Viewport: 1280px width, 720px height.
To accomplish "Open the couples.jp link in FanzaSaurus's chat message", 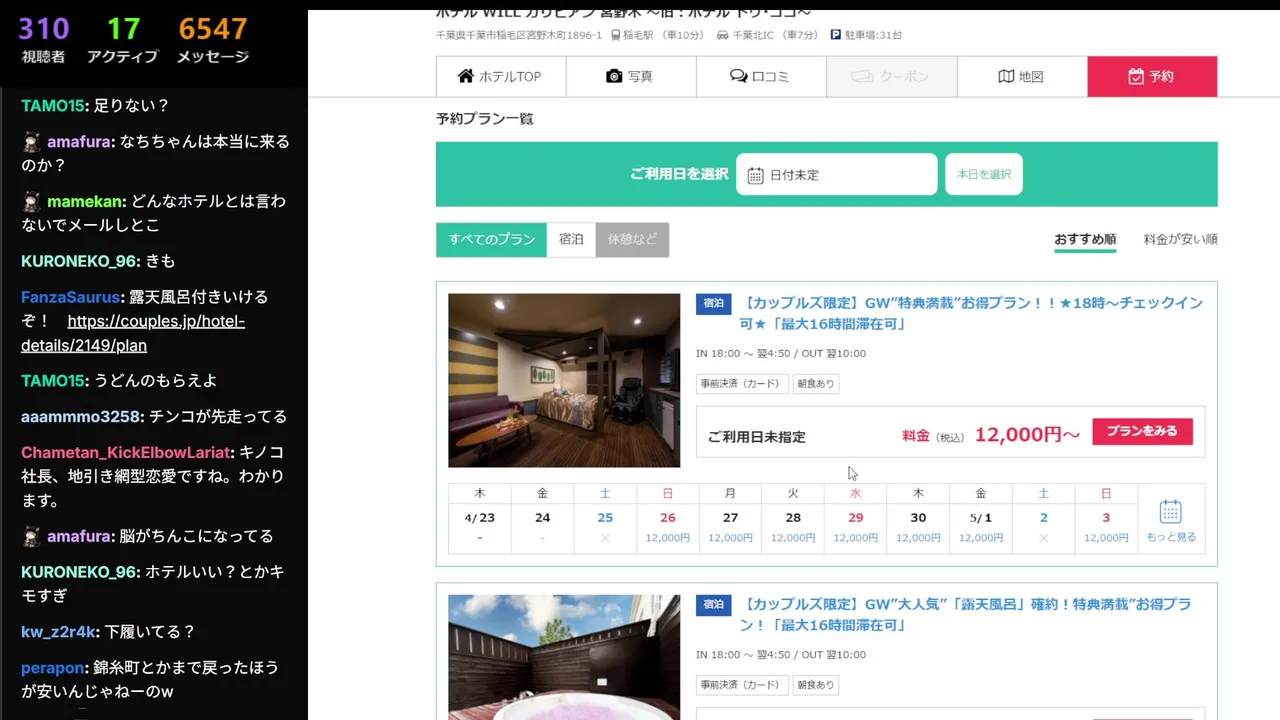I will tap(132, 333).
